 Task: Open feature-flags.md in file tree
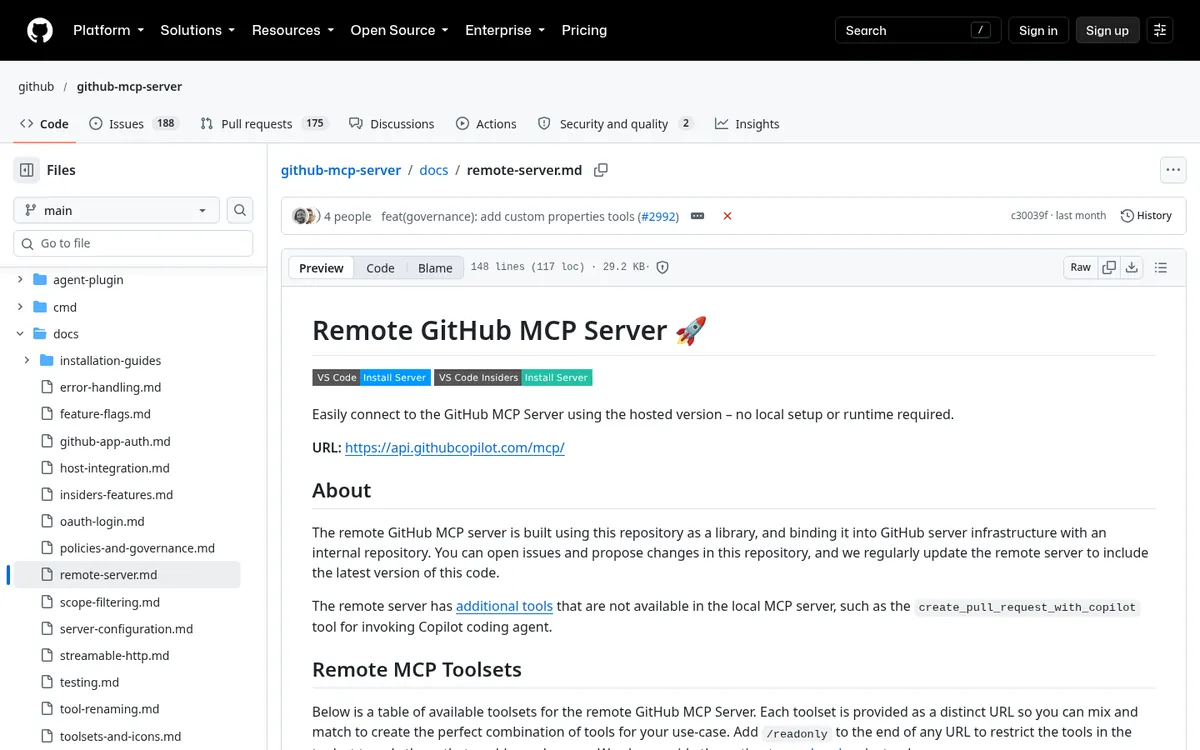pyautogui.click(x=105, y=414)
